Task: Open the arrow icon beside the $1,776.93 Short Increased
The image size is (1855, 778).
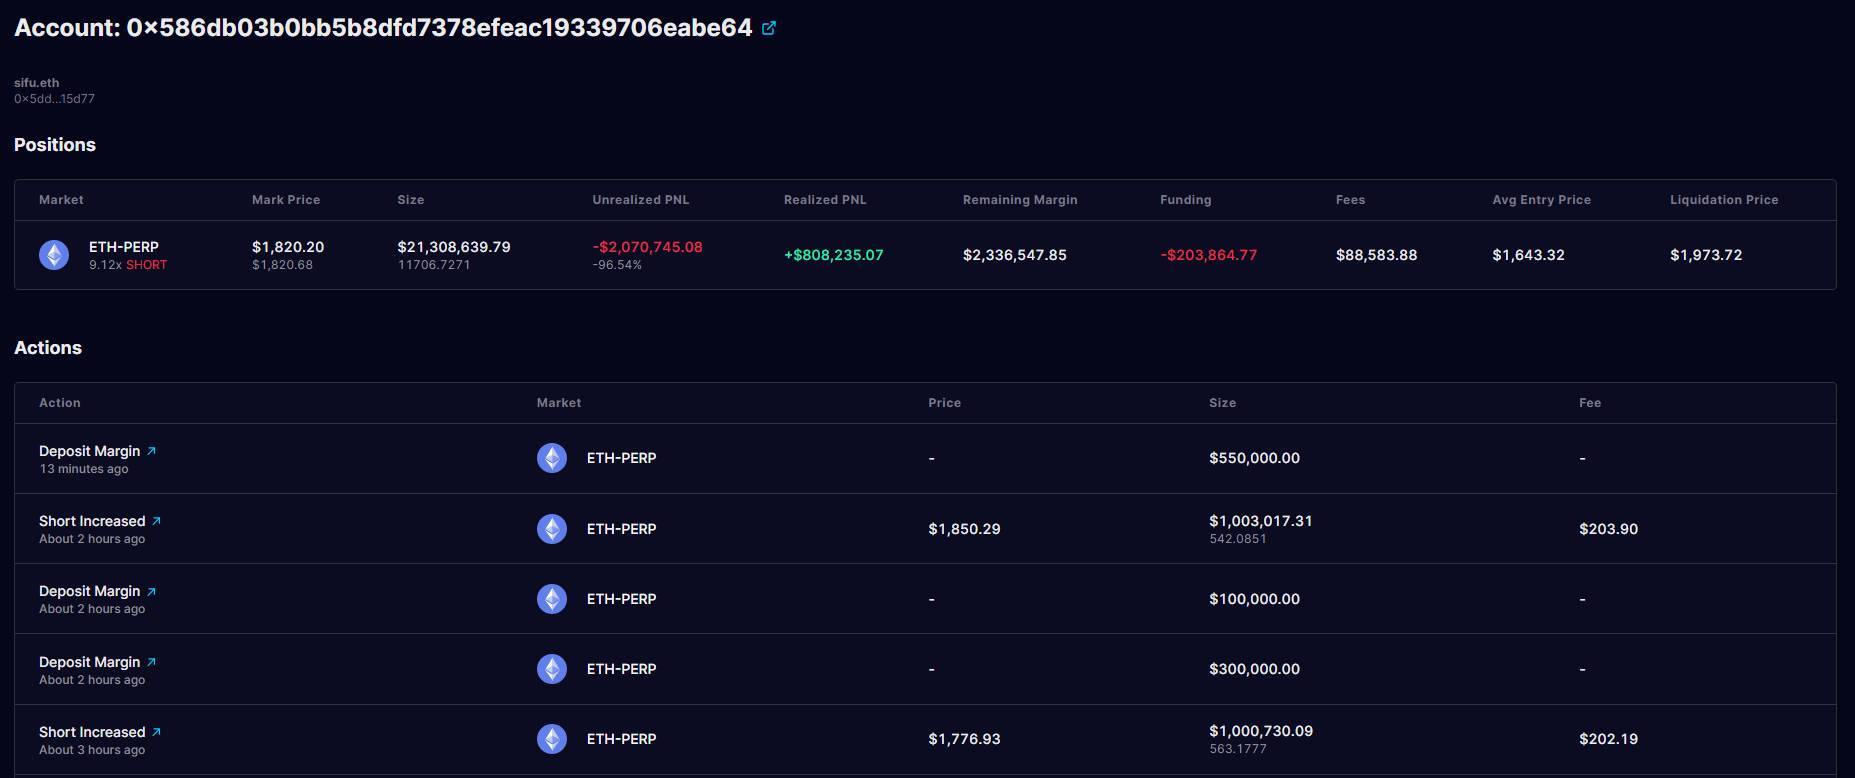Action: pyautogui.click(x=156, y=732)
